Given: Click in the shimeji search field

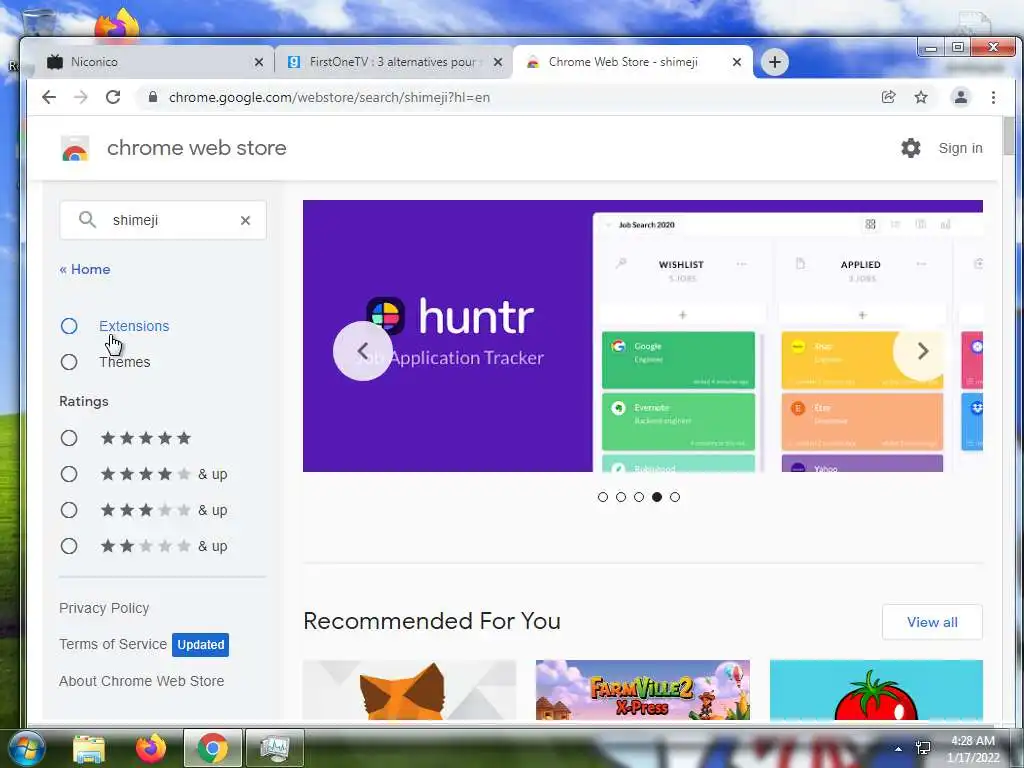Looking at the screenshot, I should (x=163, y=220).
